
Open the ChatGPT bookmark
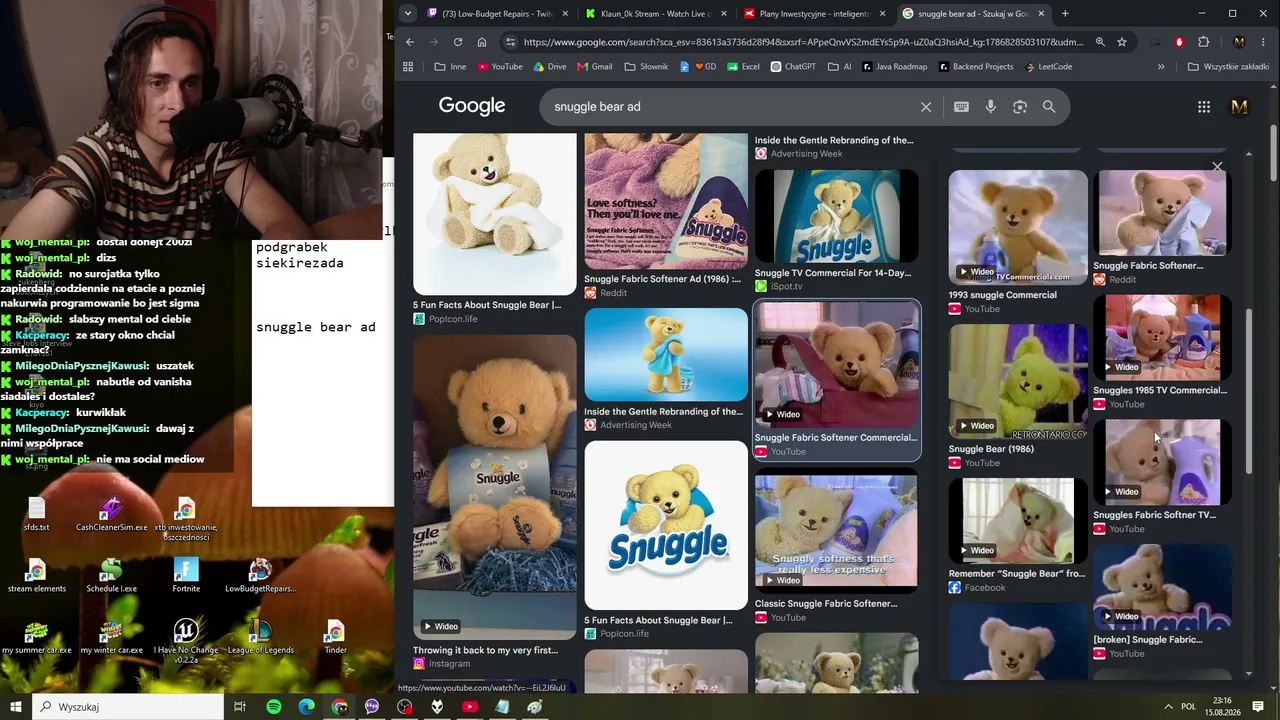click(793, 67)
